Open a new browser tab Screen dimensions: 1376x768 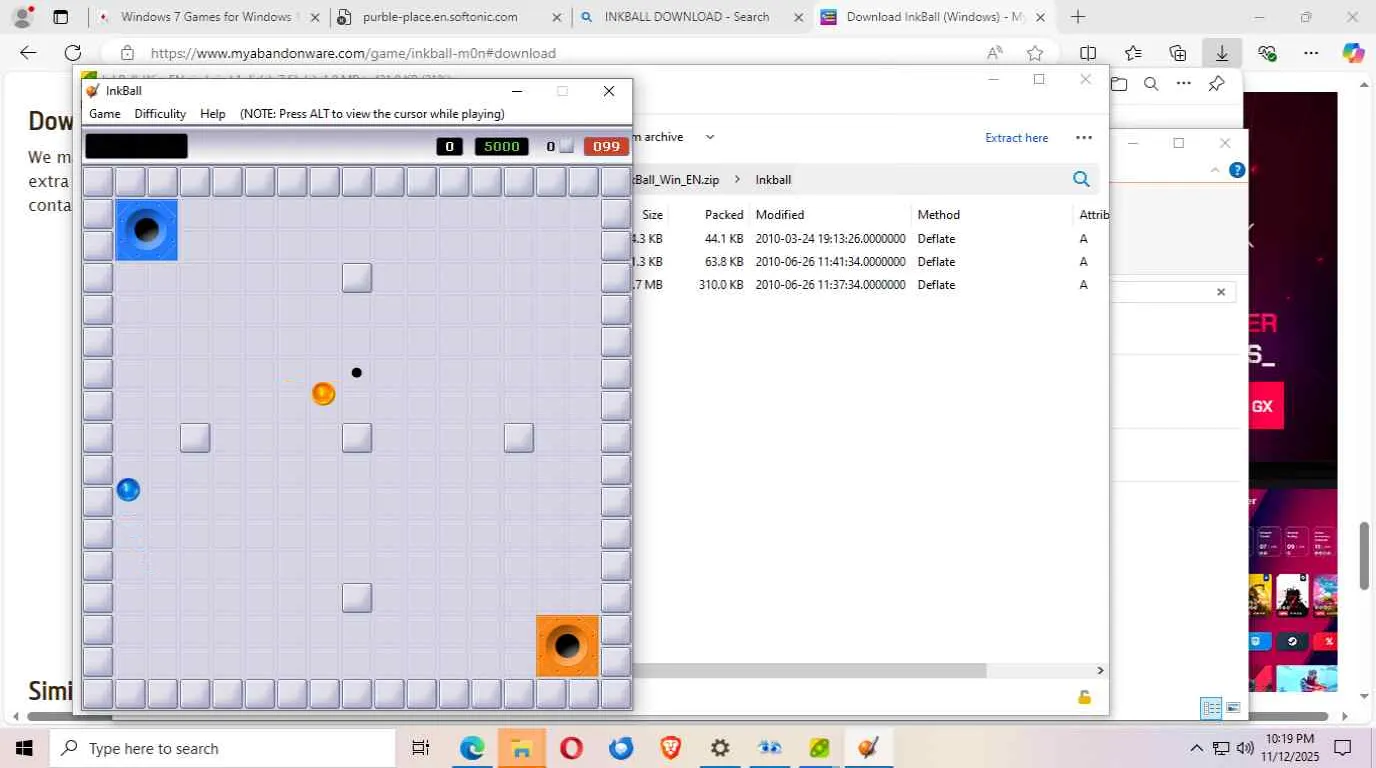point(1078,17)
